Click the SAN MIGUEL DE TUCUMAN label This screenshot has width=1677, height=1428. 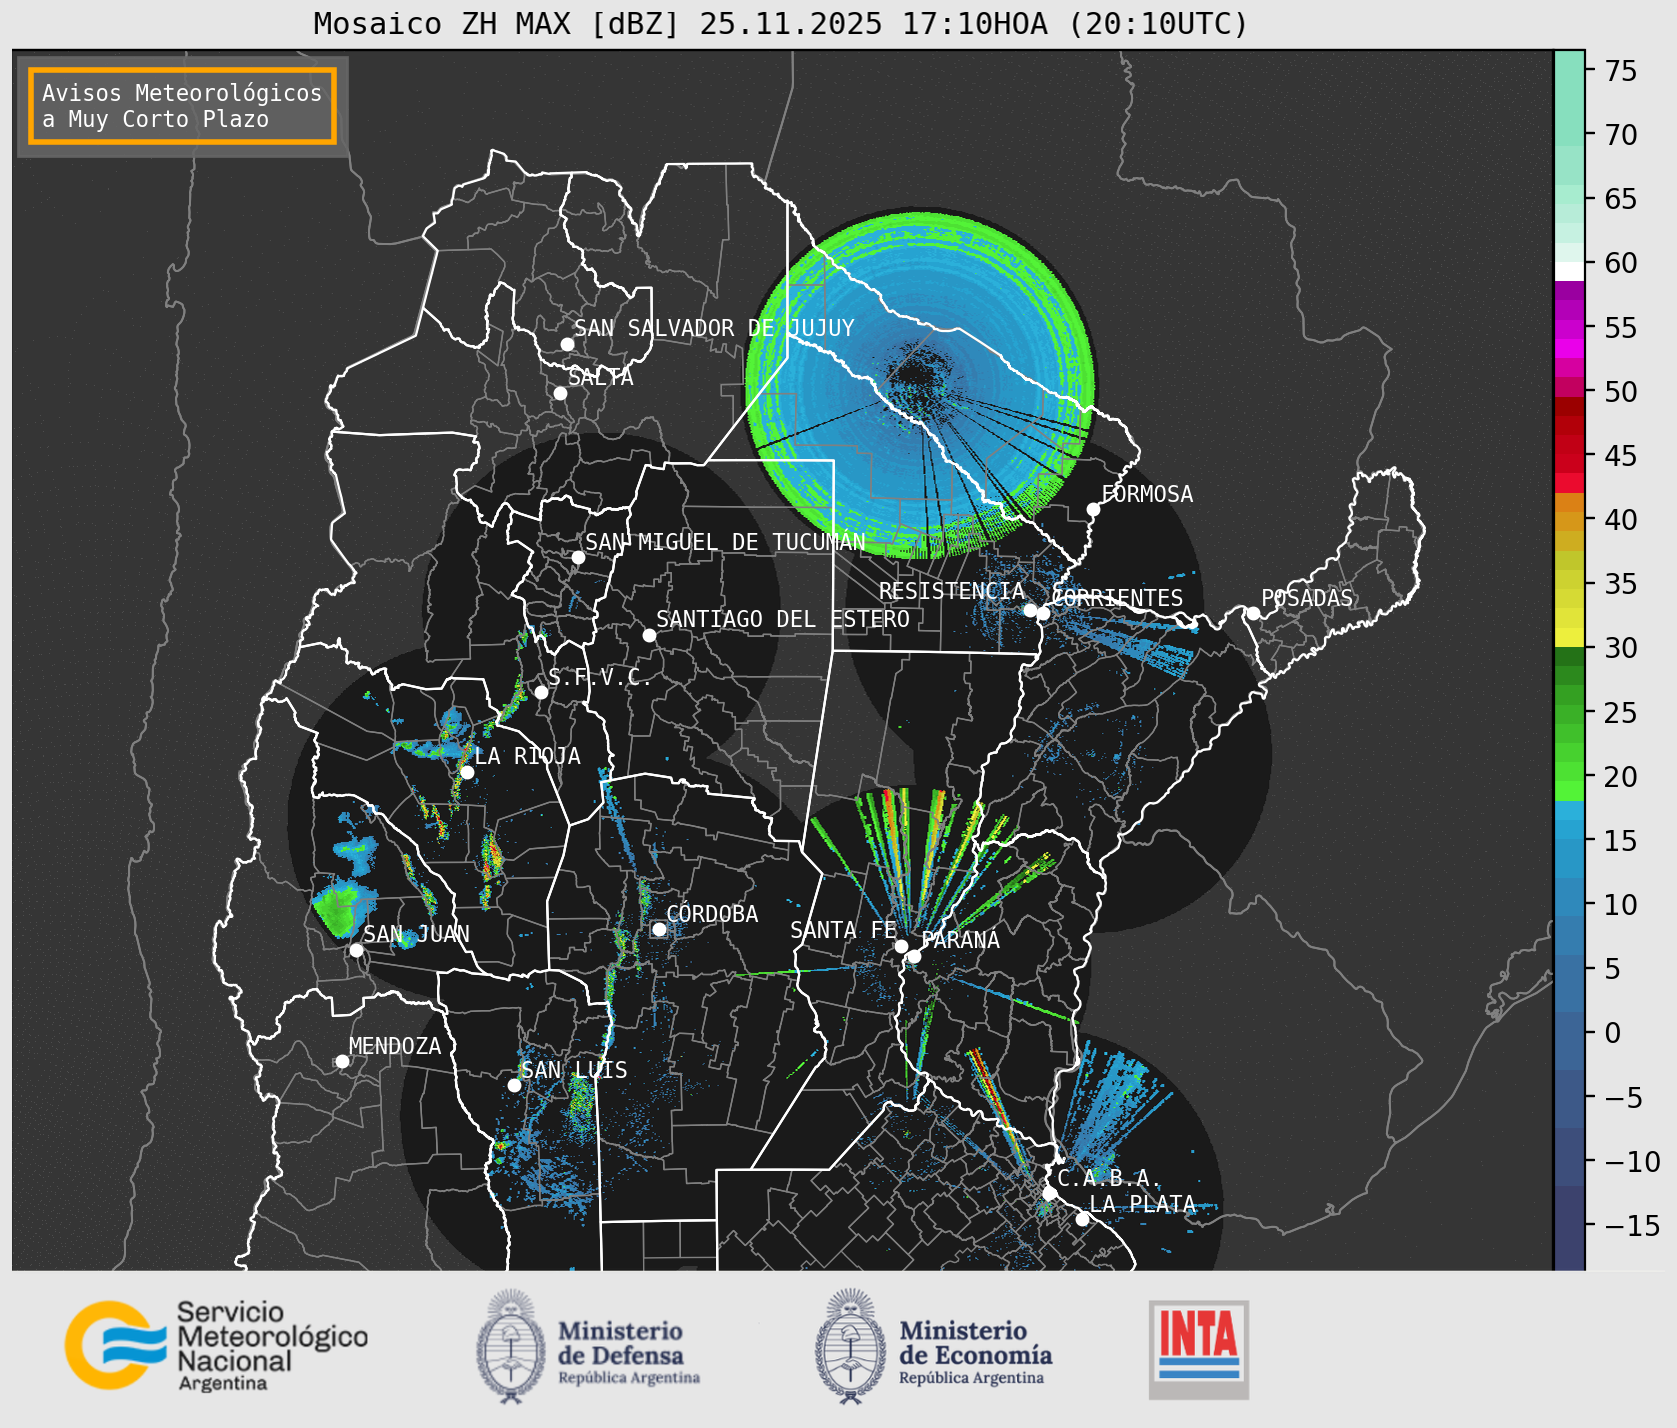pos(725,542)
